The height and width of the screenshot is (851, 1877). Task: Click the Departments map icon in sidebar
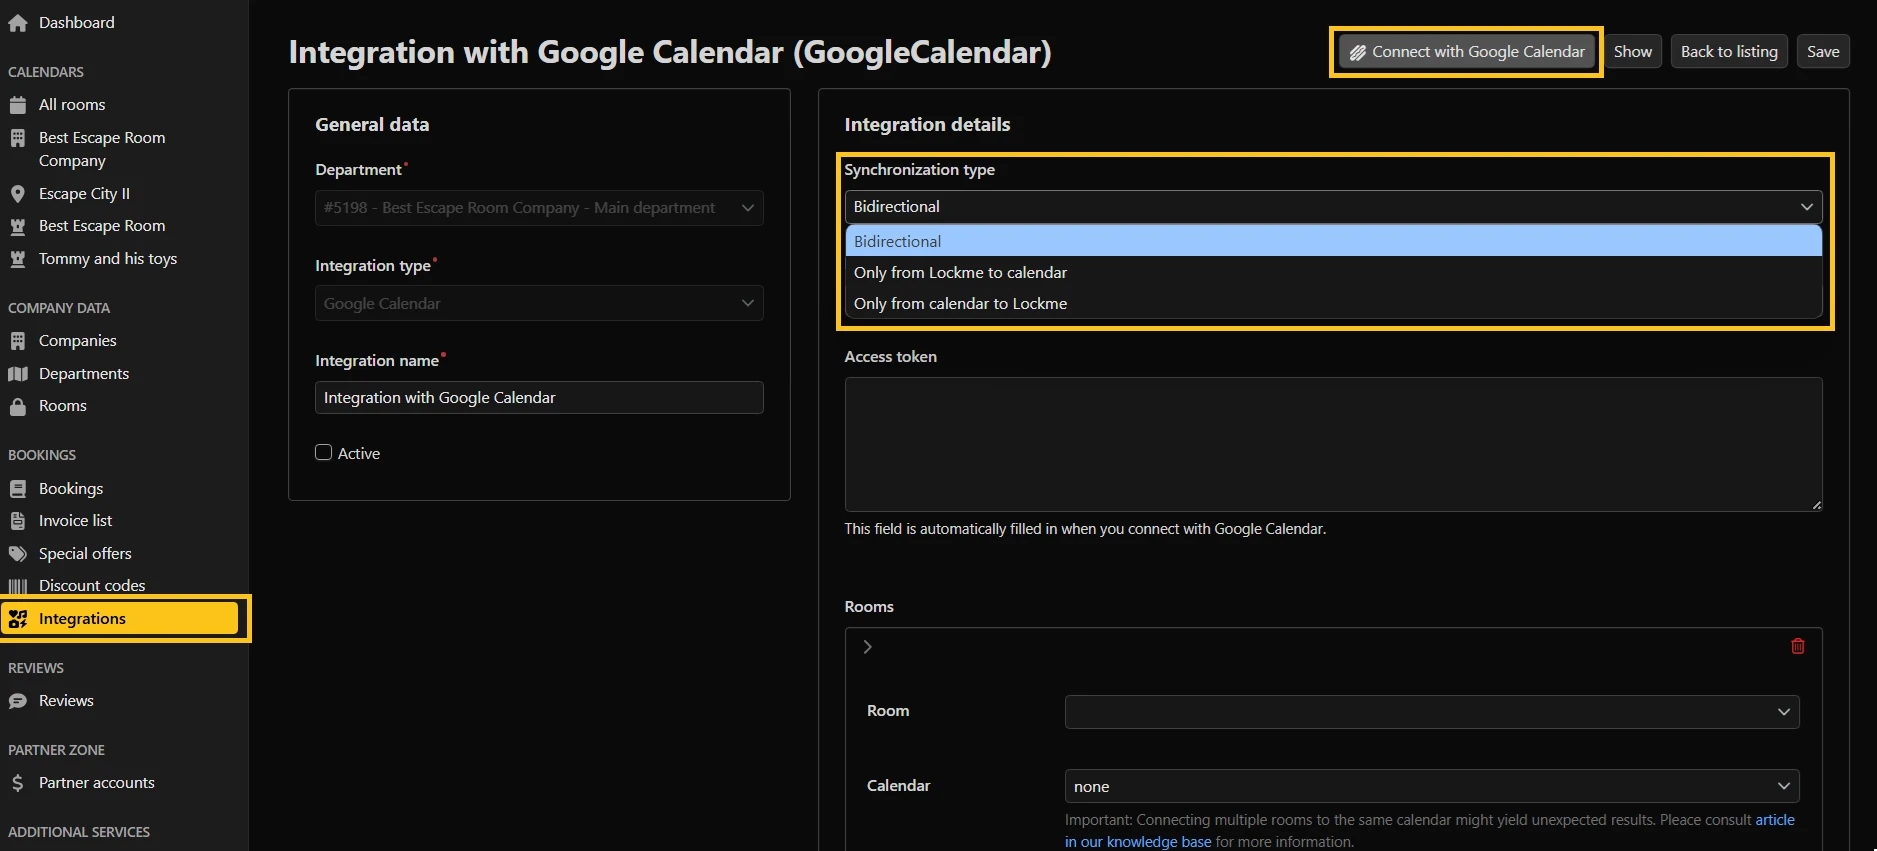17,374
